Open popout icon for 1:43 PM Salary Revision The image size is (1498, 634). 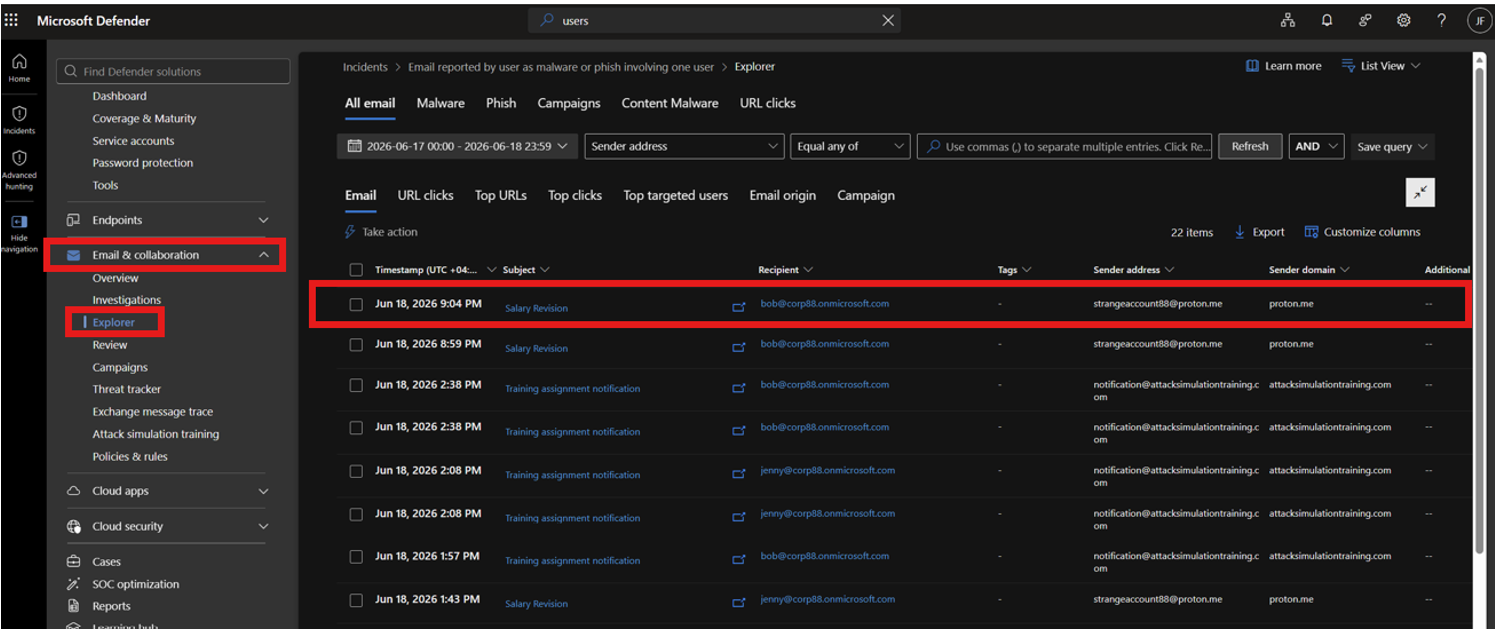pyautogui.click(x=739, y=603)
